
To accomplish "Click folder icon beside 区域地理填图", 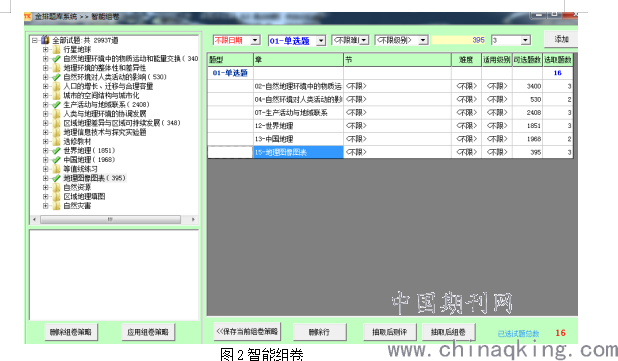I will click(56, 196).
